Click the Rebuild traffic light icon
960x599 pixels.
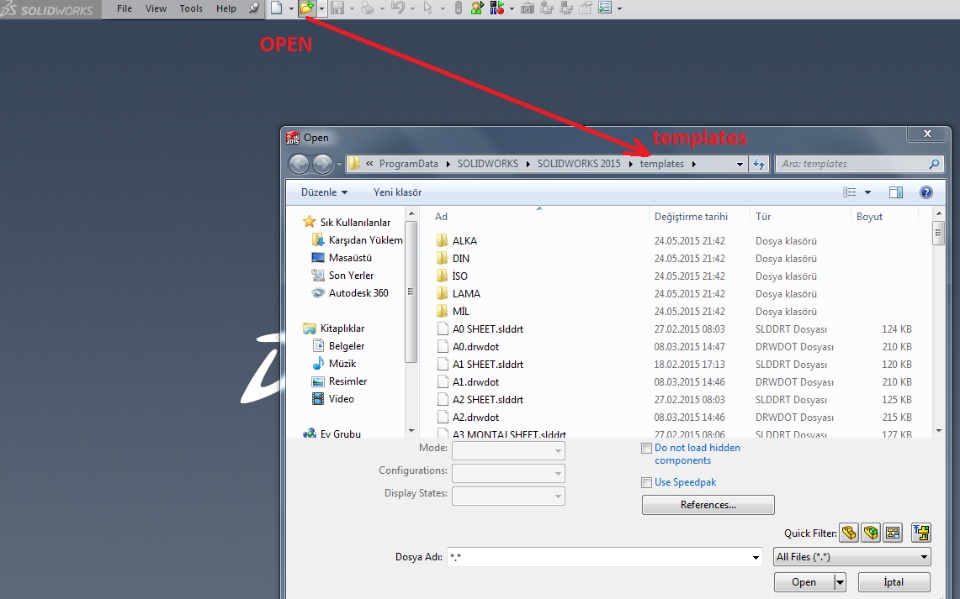[458, 8]
